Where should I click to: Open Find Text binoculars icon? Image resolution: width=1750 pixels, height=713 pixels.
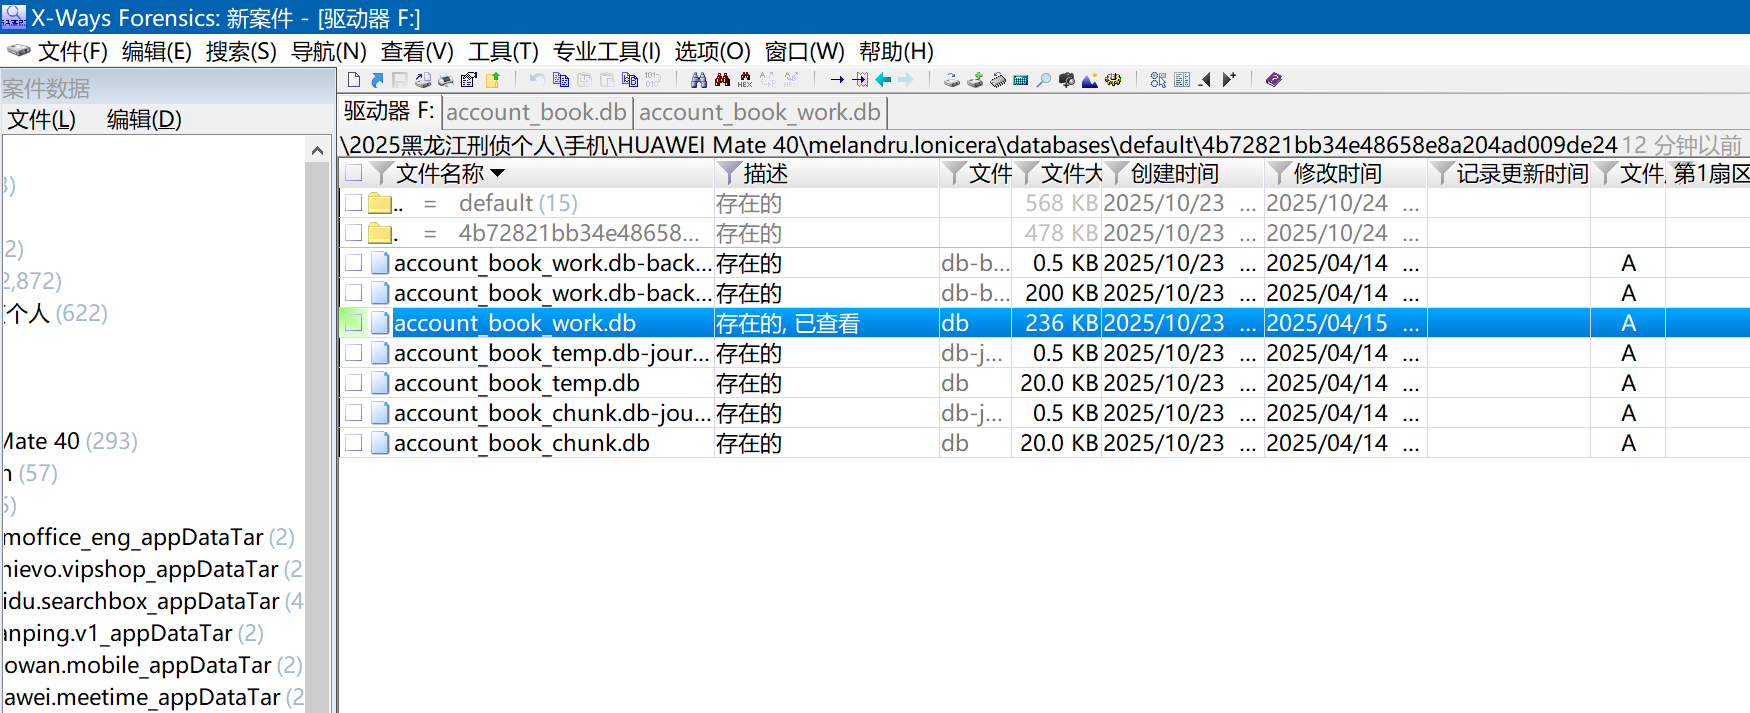699,80
